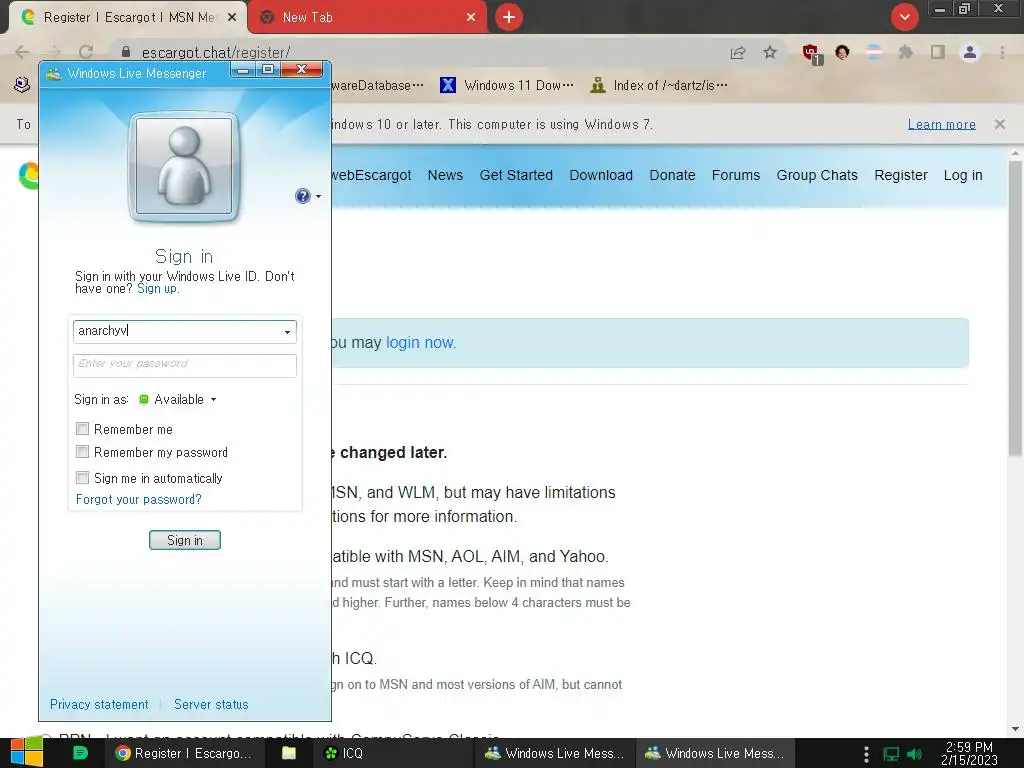
Task: Check the Remember my password box
Action: 82,452
